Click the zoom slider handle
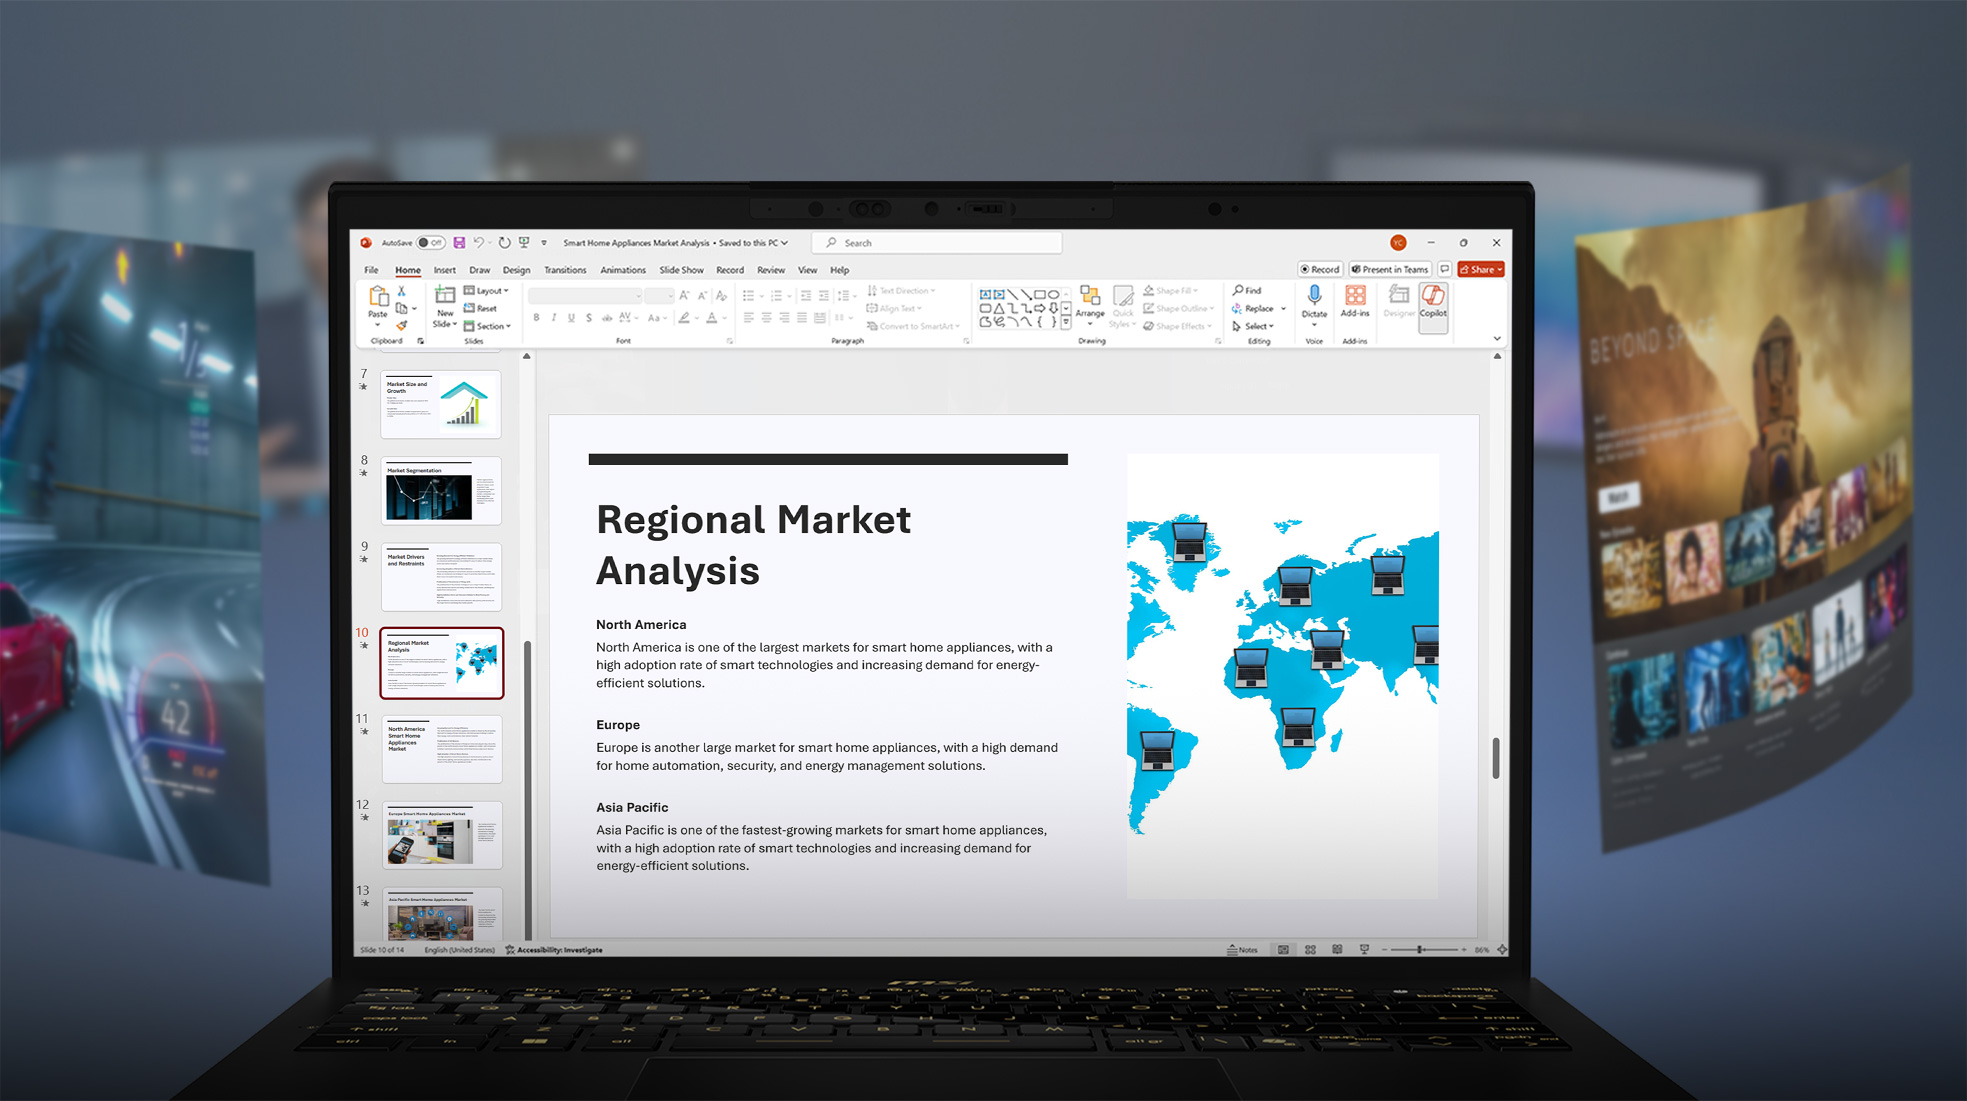Viewport: 1967px width, 1101px height. (1420, 950)
